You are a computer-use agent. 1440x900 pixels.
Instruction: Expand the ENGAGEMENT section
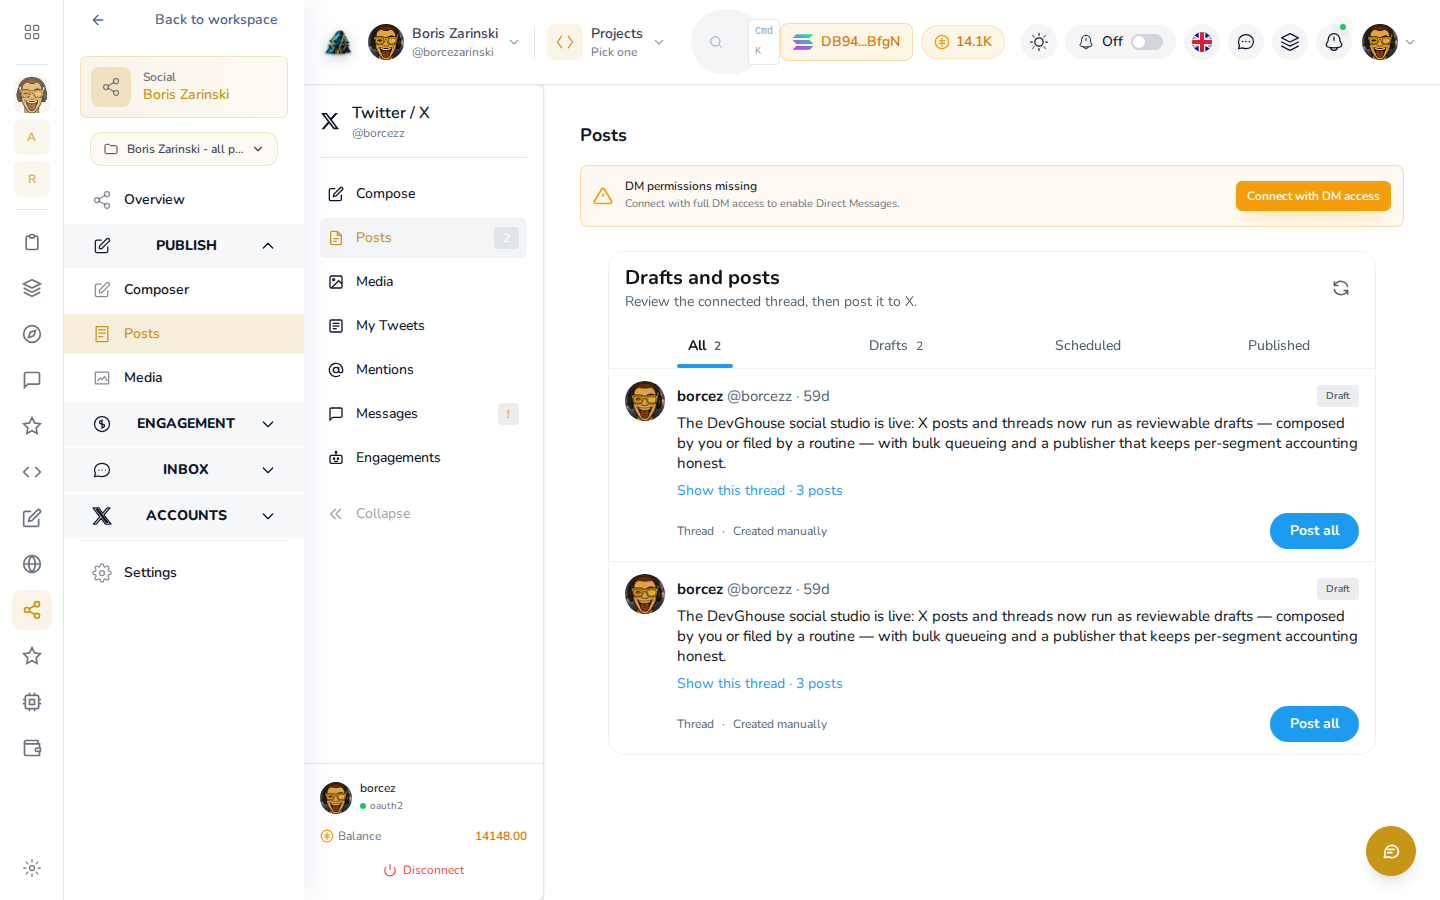click(x=184, y=424)
